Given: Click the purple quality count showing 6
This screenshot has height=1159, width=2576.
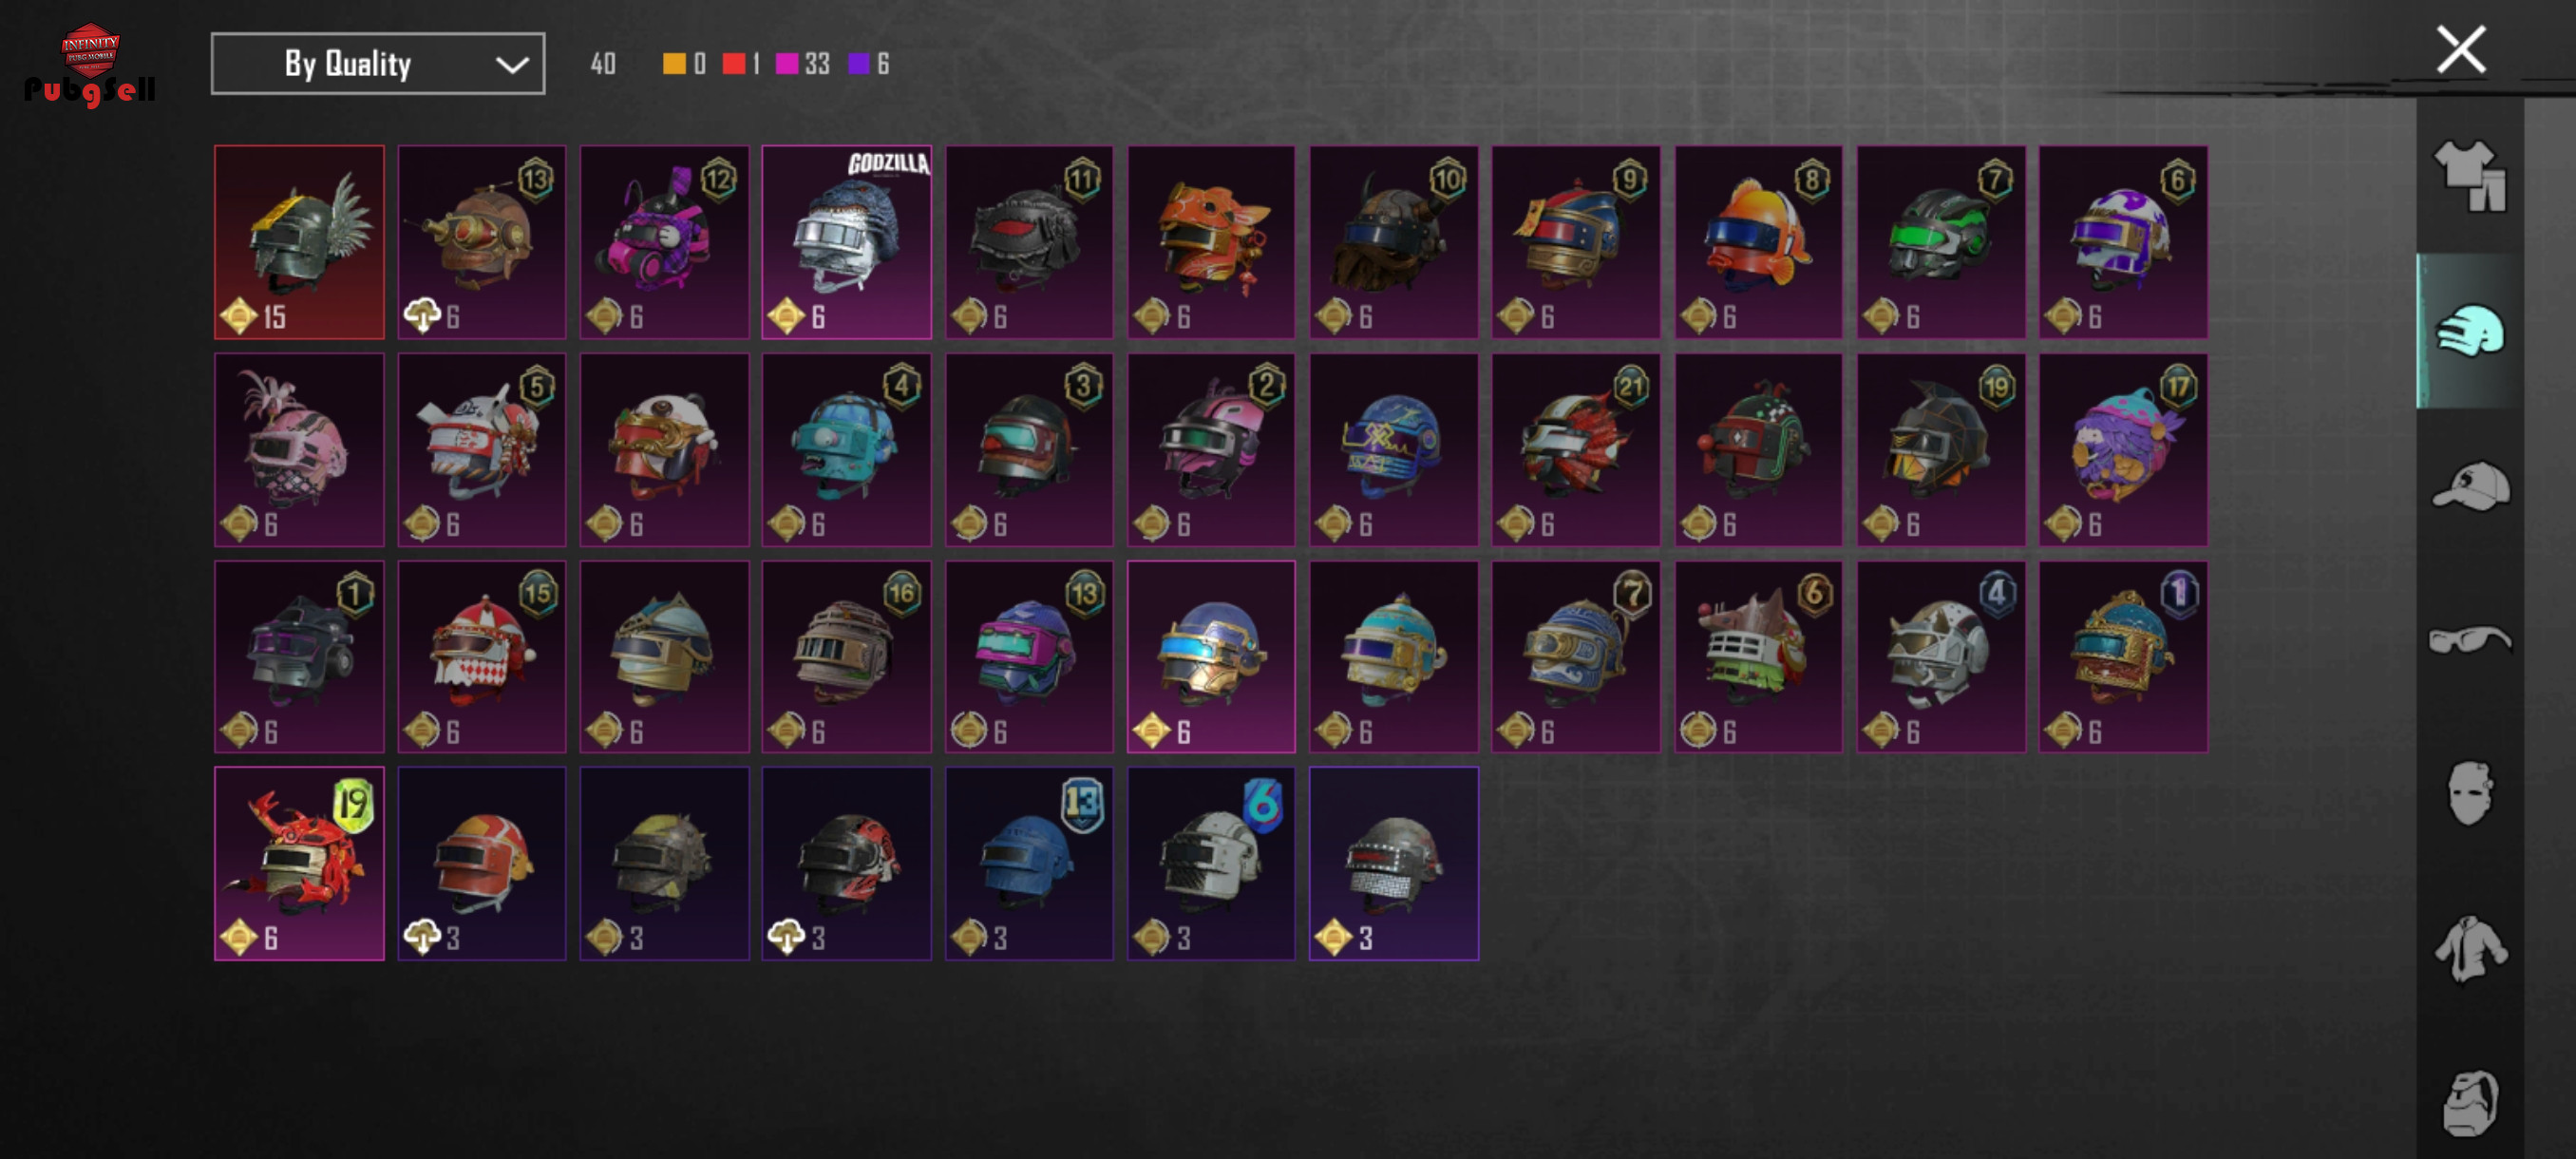Looking at the screenshot, I should tap(868, 64).
